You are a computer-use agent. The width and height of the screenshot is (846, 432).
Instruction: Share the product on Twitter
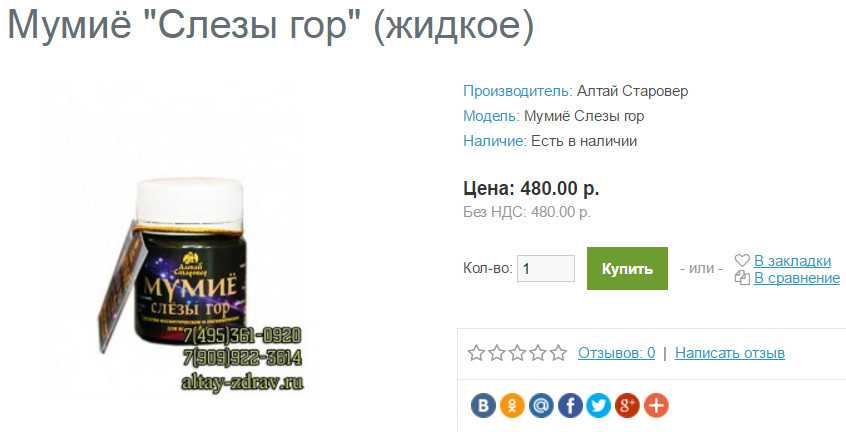[598, 406]
